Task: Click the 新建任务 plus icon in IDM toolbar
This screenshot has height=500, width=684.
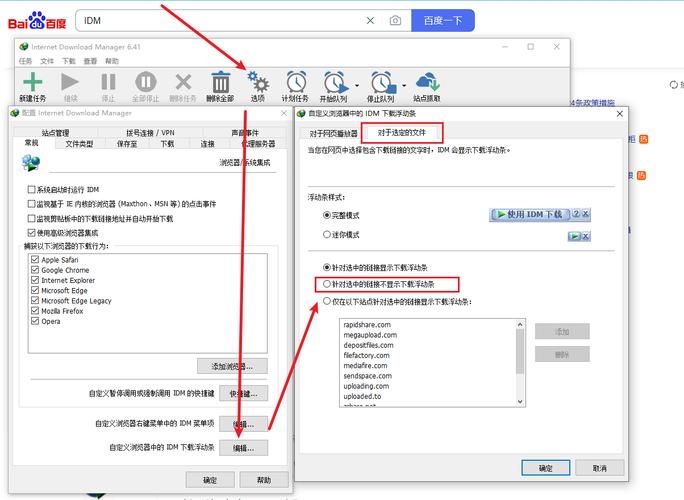Action: [x=33, y=82]
